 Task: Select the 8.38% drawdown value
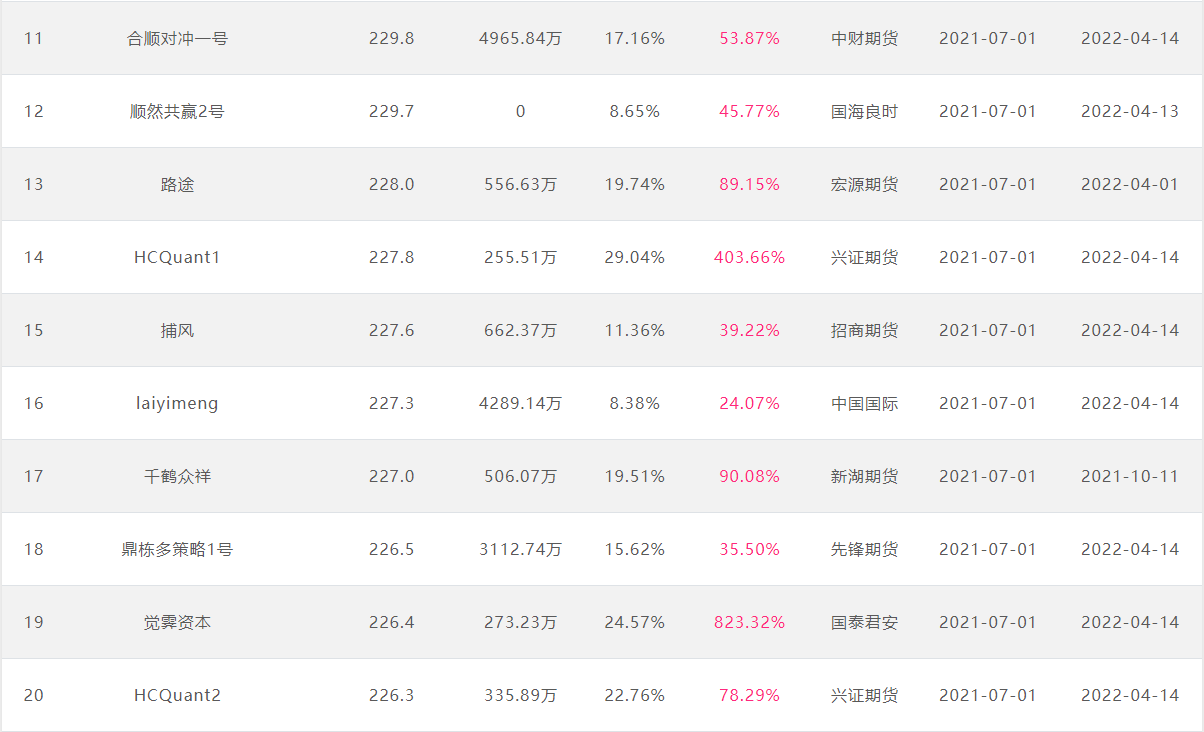pos(634,403)
